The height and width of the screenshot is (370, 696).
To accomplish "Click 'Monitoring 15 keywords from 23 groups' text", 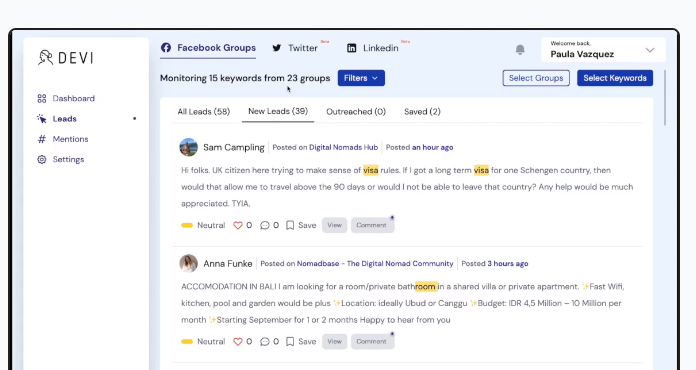I will tap(245, 78).
